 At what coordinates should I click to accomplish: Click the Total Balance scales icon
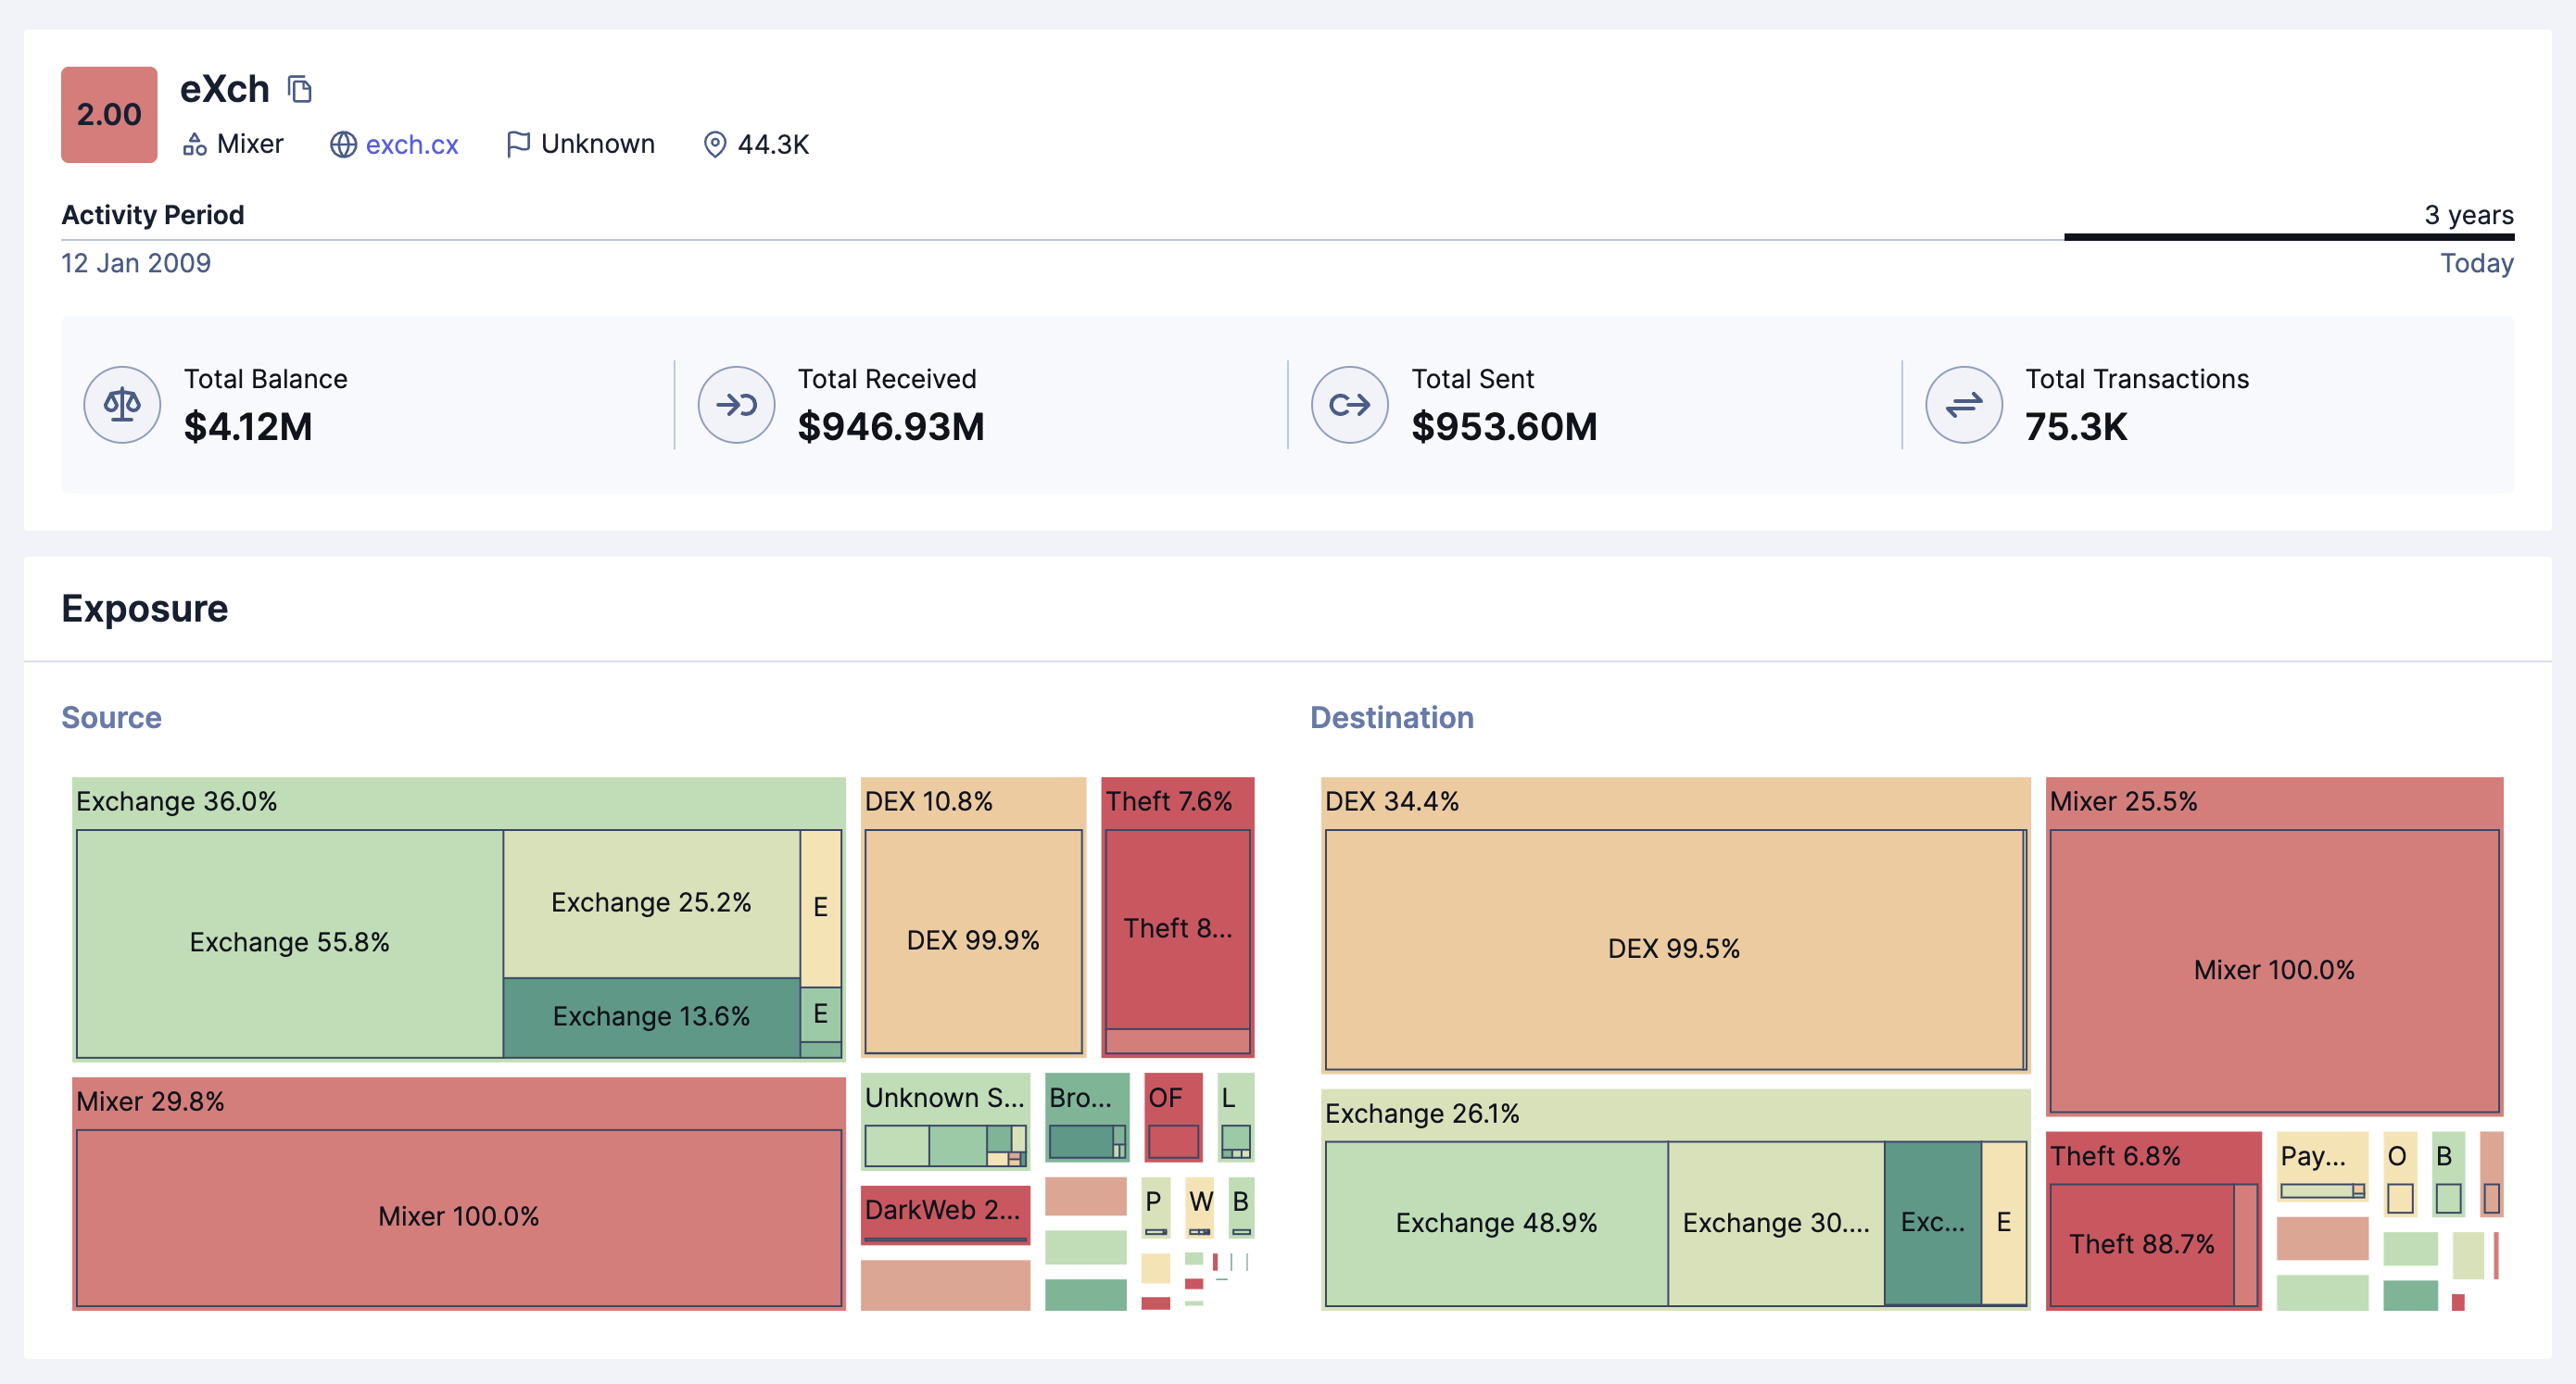[x=122, y=405]
